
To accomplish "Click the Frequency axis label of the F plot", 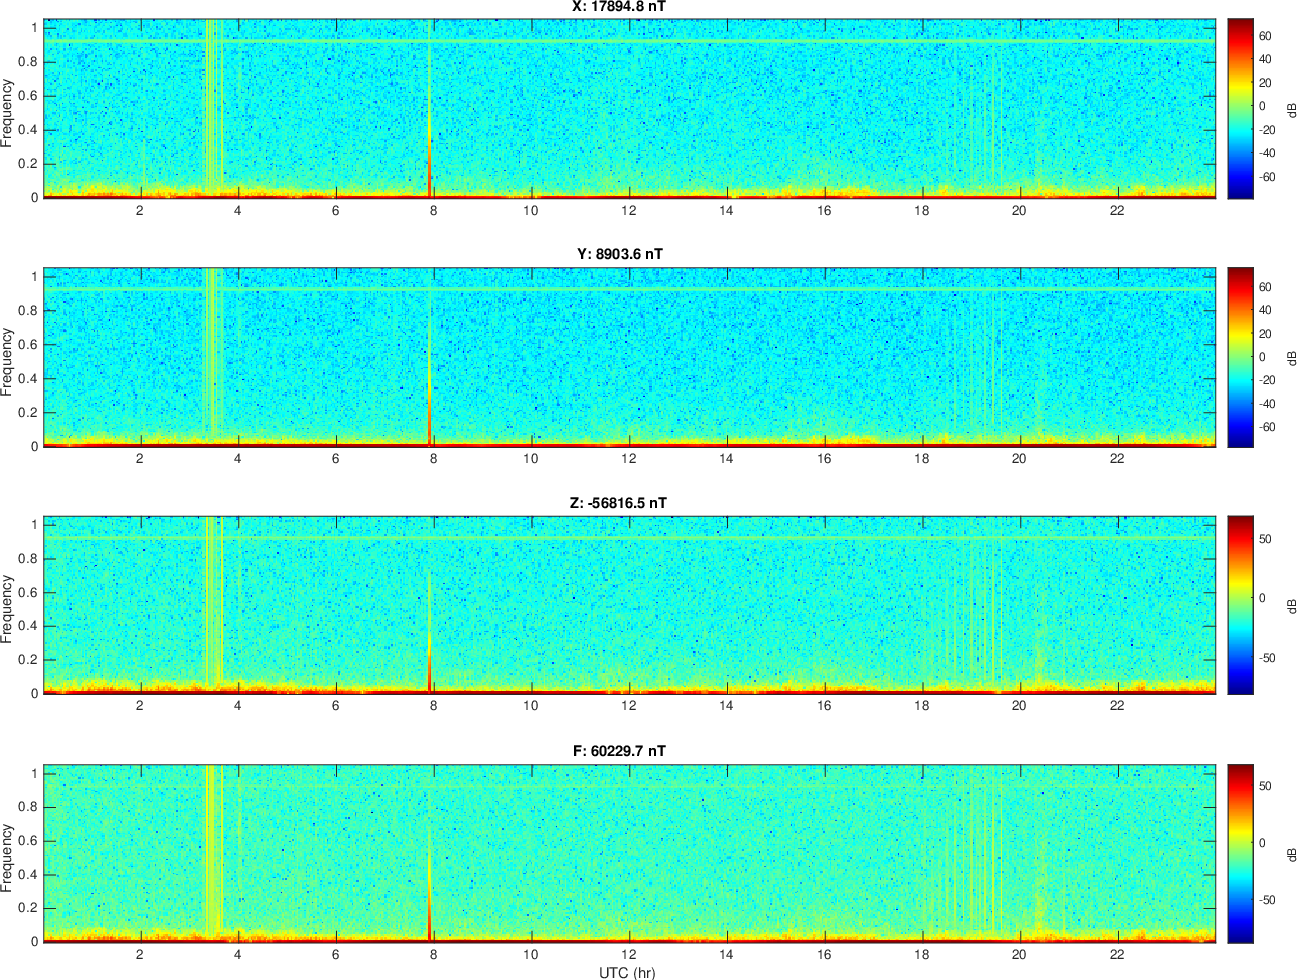I will [8, 858].
